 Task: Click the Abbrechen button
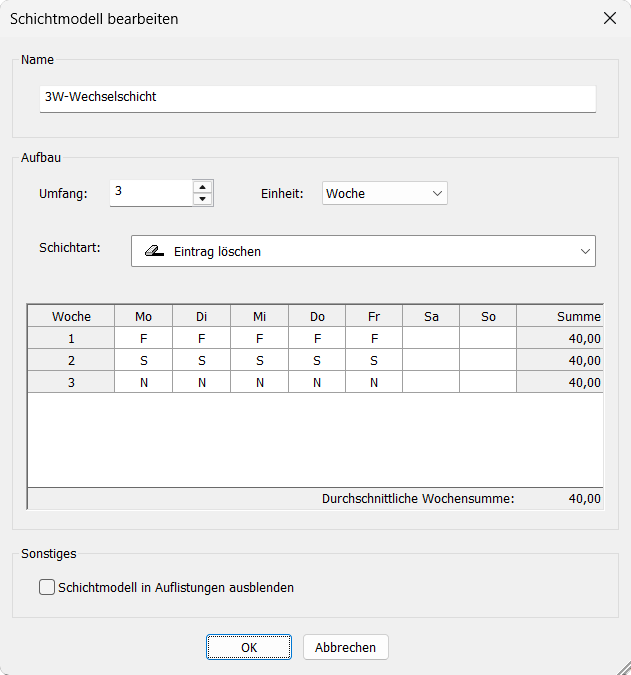point(346,647)
